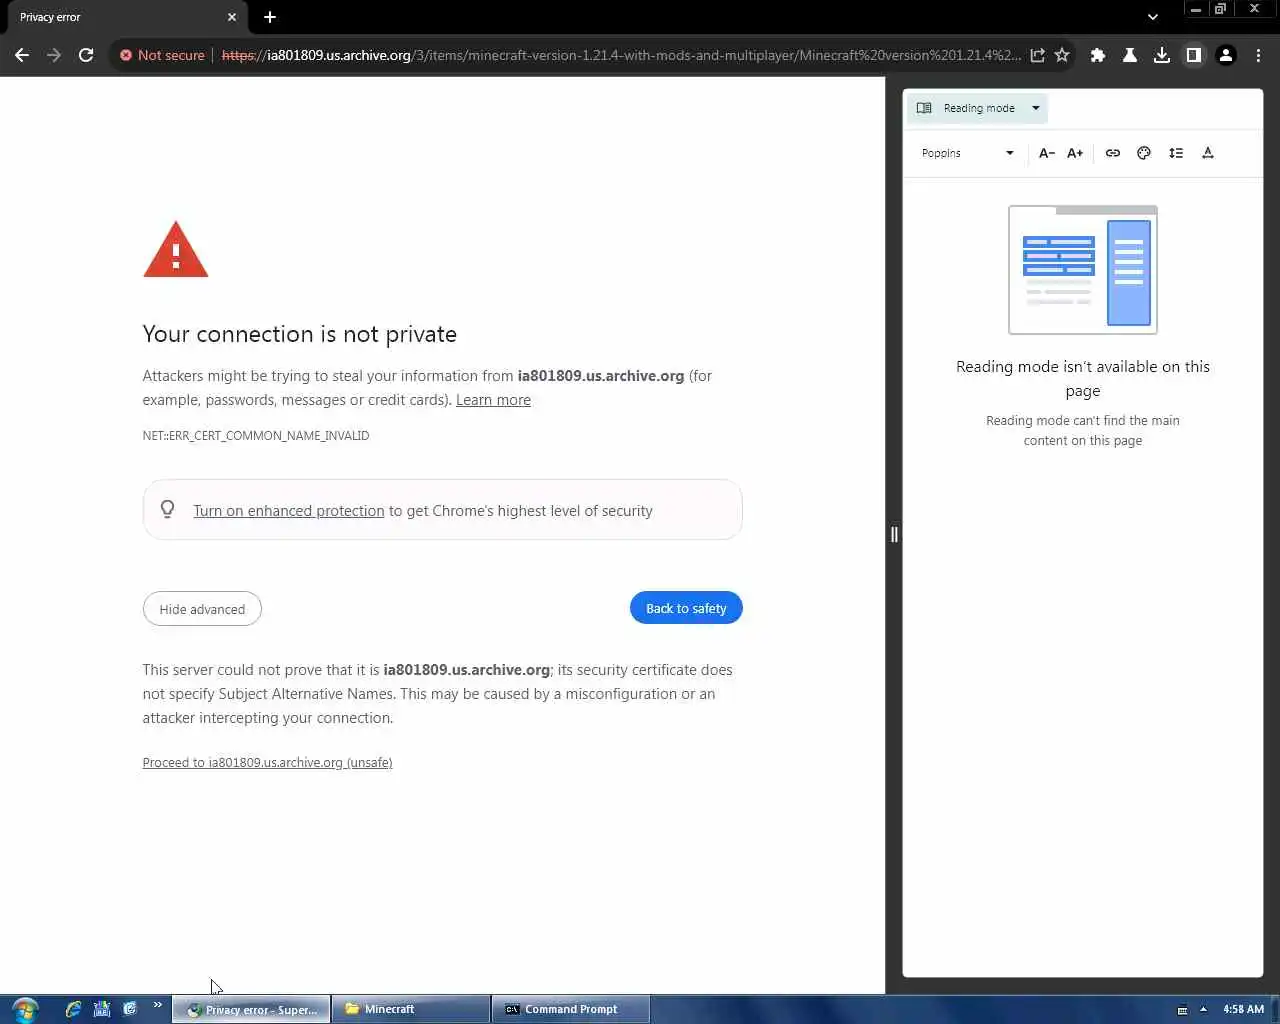Click the lightbulb tip icon

(168, 509)
